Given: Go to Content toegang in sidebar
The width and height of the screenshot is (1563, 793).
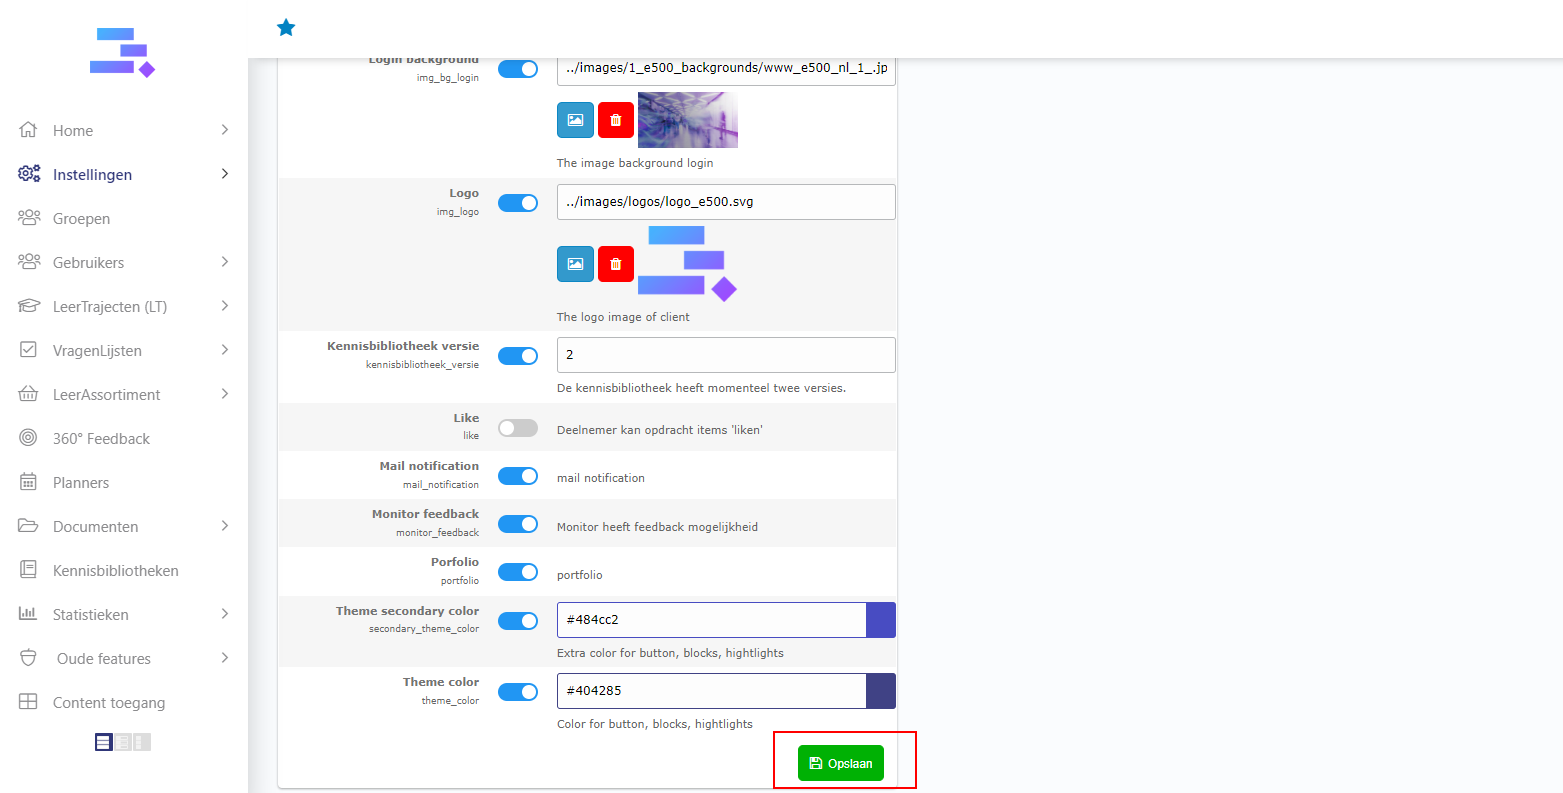Looking at the screenshot, I should point(108,702).
